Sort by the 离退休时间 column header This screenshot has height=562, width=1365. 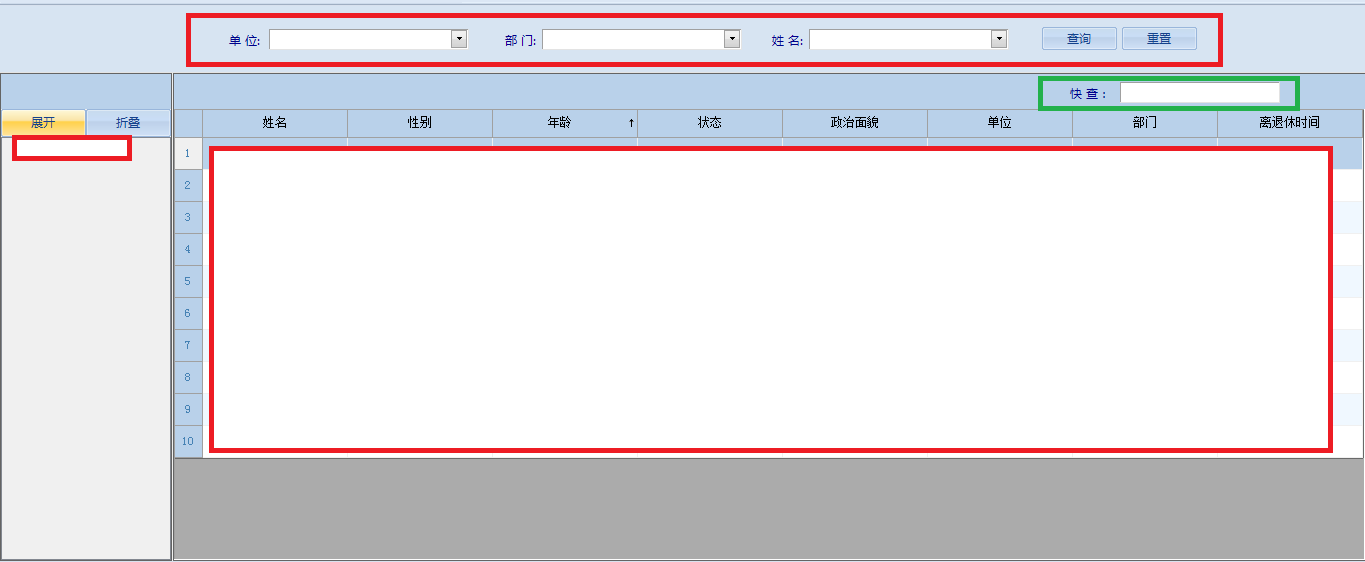coord(1289,123)
